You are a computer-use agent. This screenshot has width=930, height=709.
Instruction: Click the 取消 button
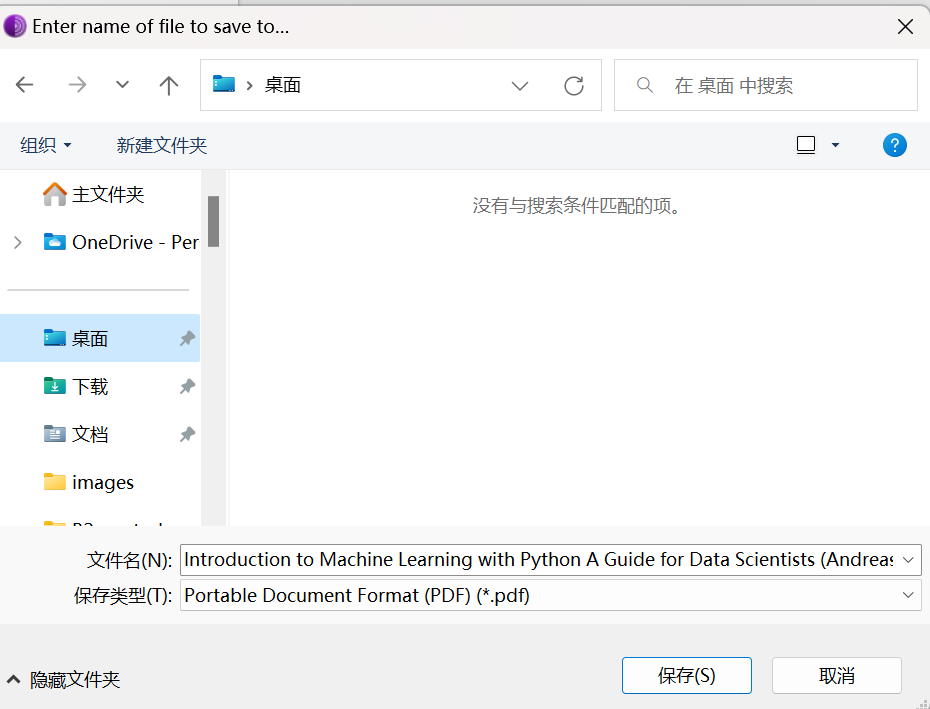(836, 675)
